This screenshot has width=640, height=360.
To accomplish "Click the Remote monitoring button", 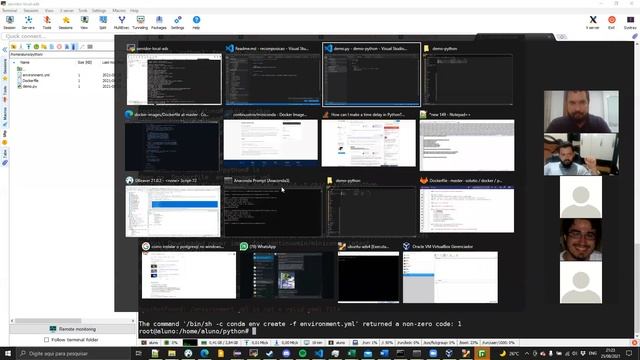I will tap(73, 329).
